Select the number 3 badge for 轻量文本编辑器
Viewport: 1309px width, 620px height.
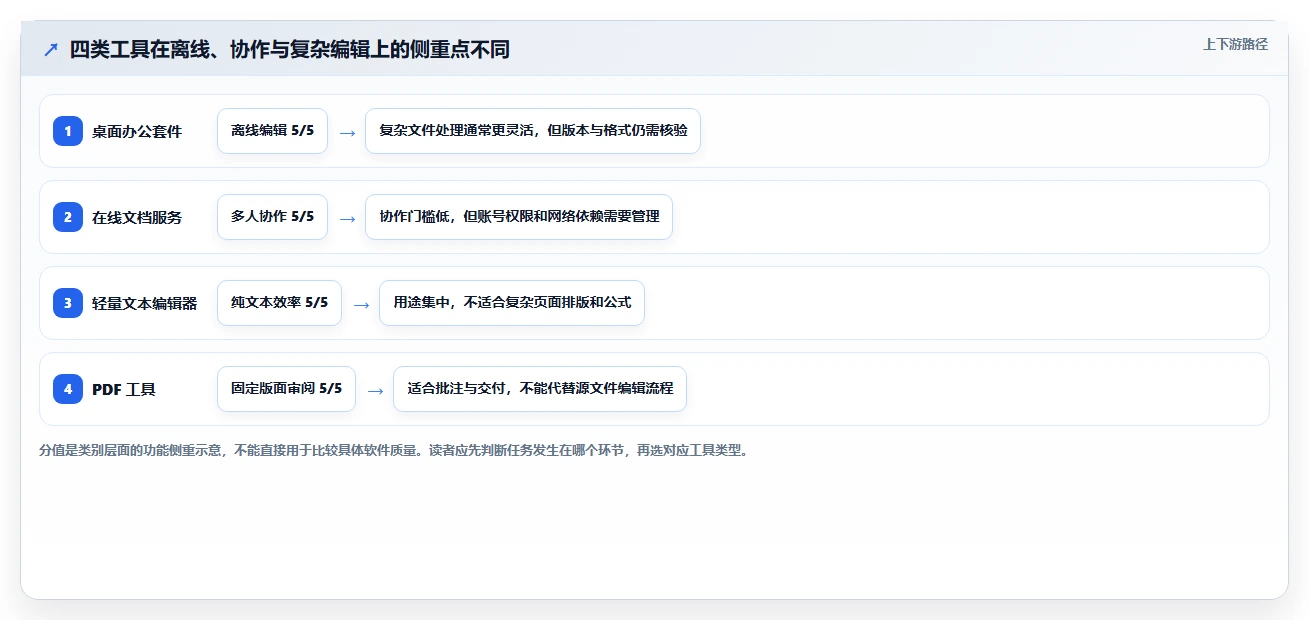[68, 303]
